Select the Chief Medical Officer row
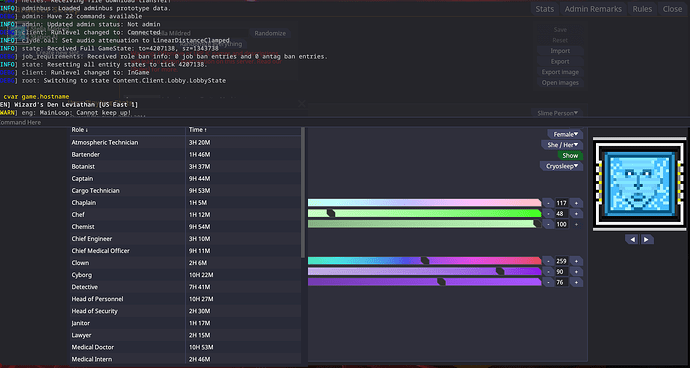This screenshot has height=368, width=690. (x=185, y=251)
